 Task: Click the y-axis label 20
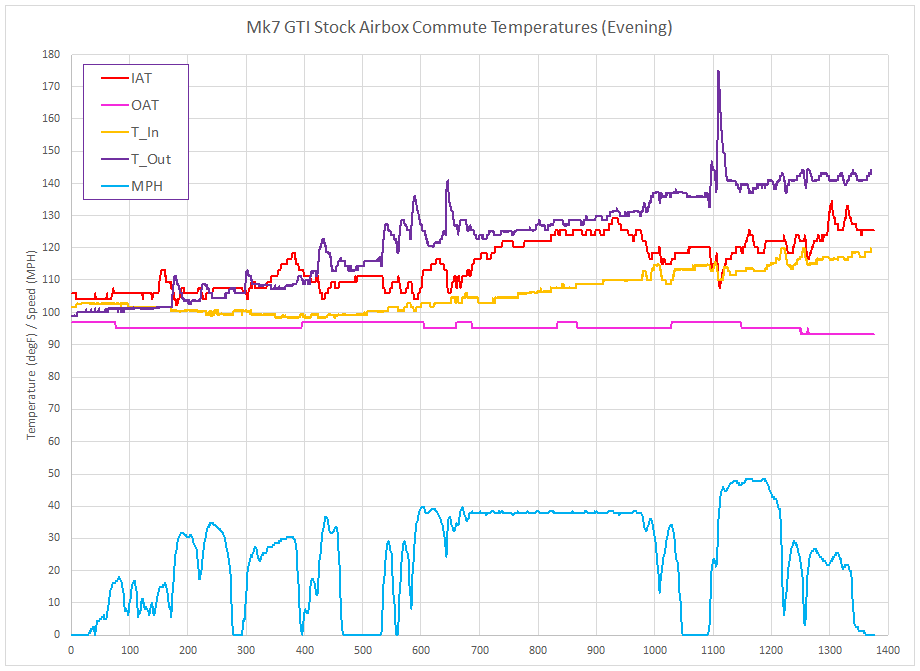pos(53,570)
